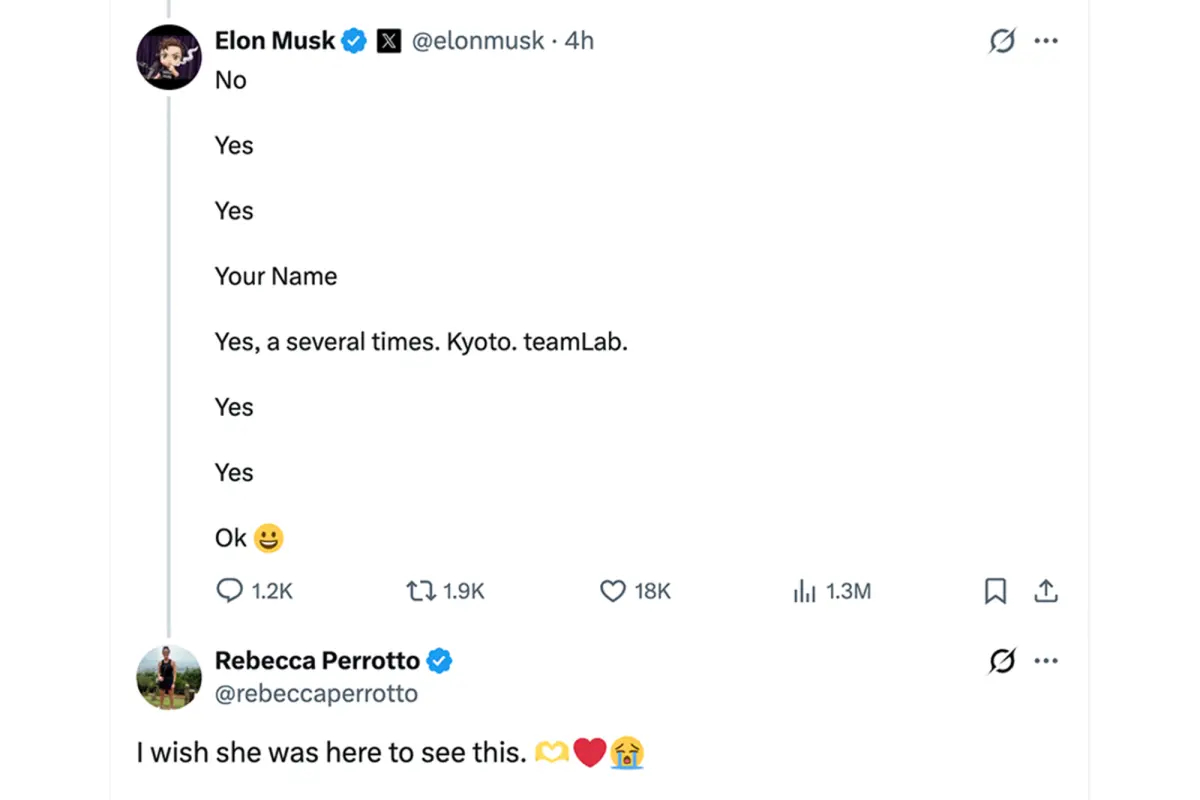The width and height of the screenshot is (1200, 800).
Task: Click the 4h timestamp on the tweet
Action: pyautogui.click(x=579, y=41)
